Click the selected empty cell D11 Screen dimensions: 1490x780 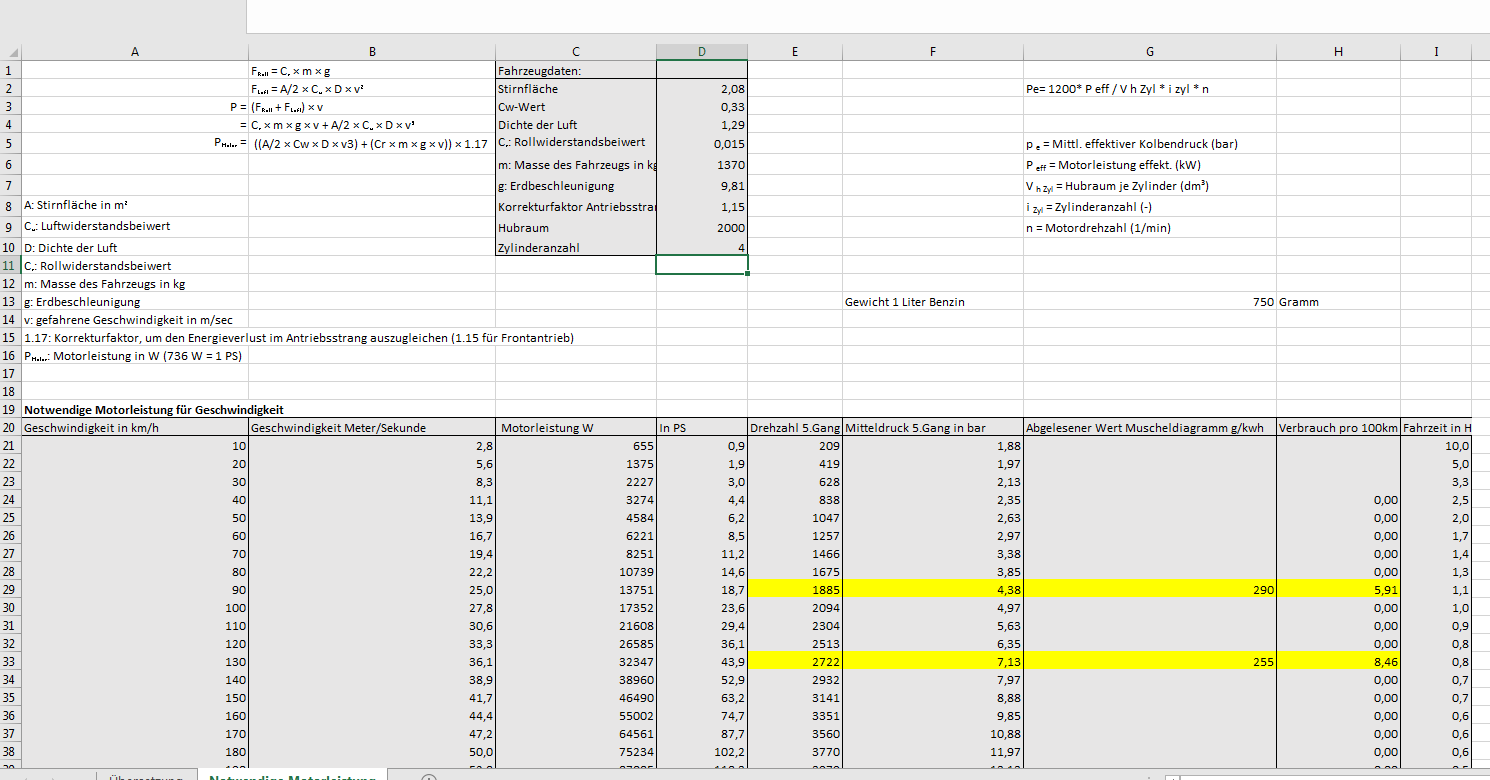click(702, 265)
